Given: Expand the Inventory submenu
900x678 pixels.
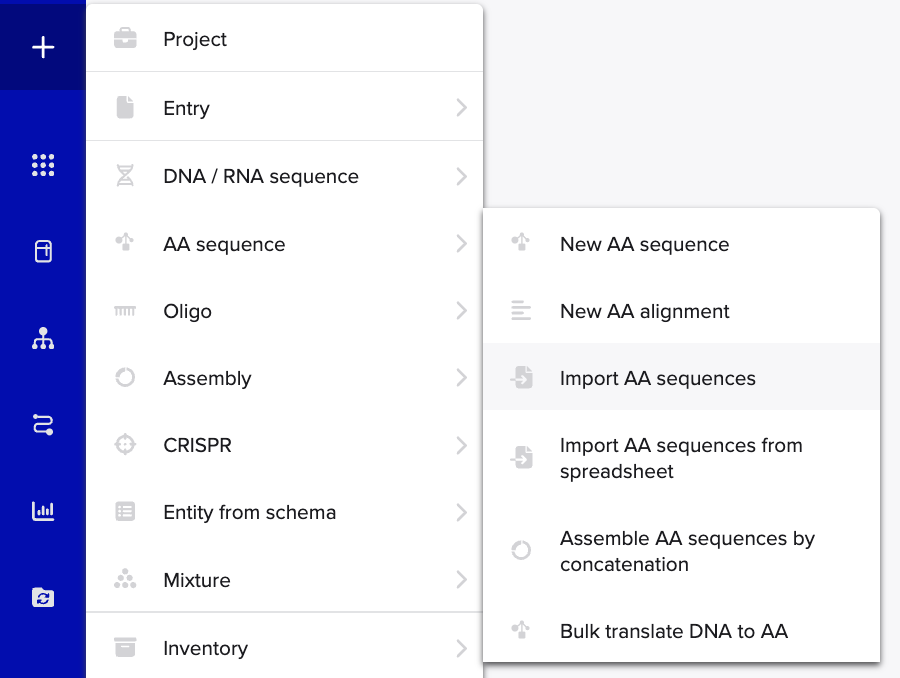Looking at the screenshot, I should [x=461, y=648].
